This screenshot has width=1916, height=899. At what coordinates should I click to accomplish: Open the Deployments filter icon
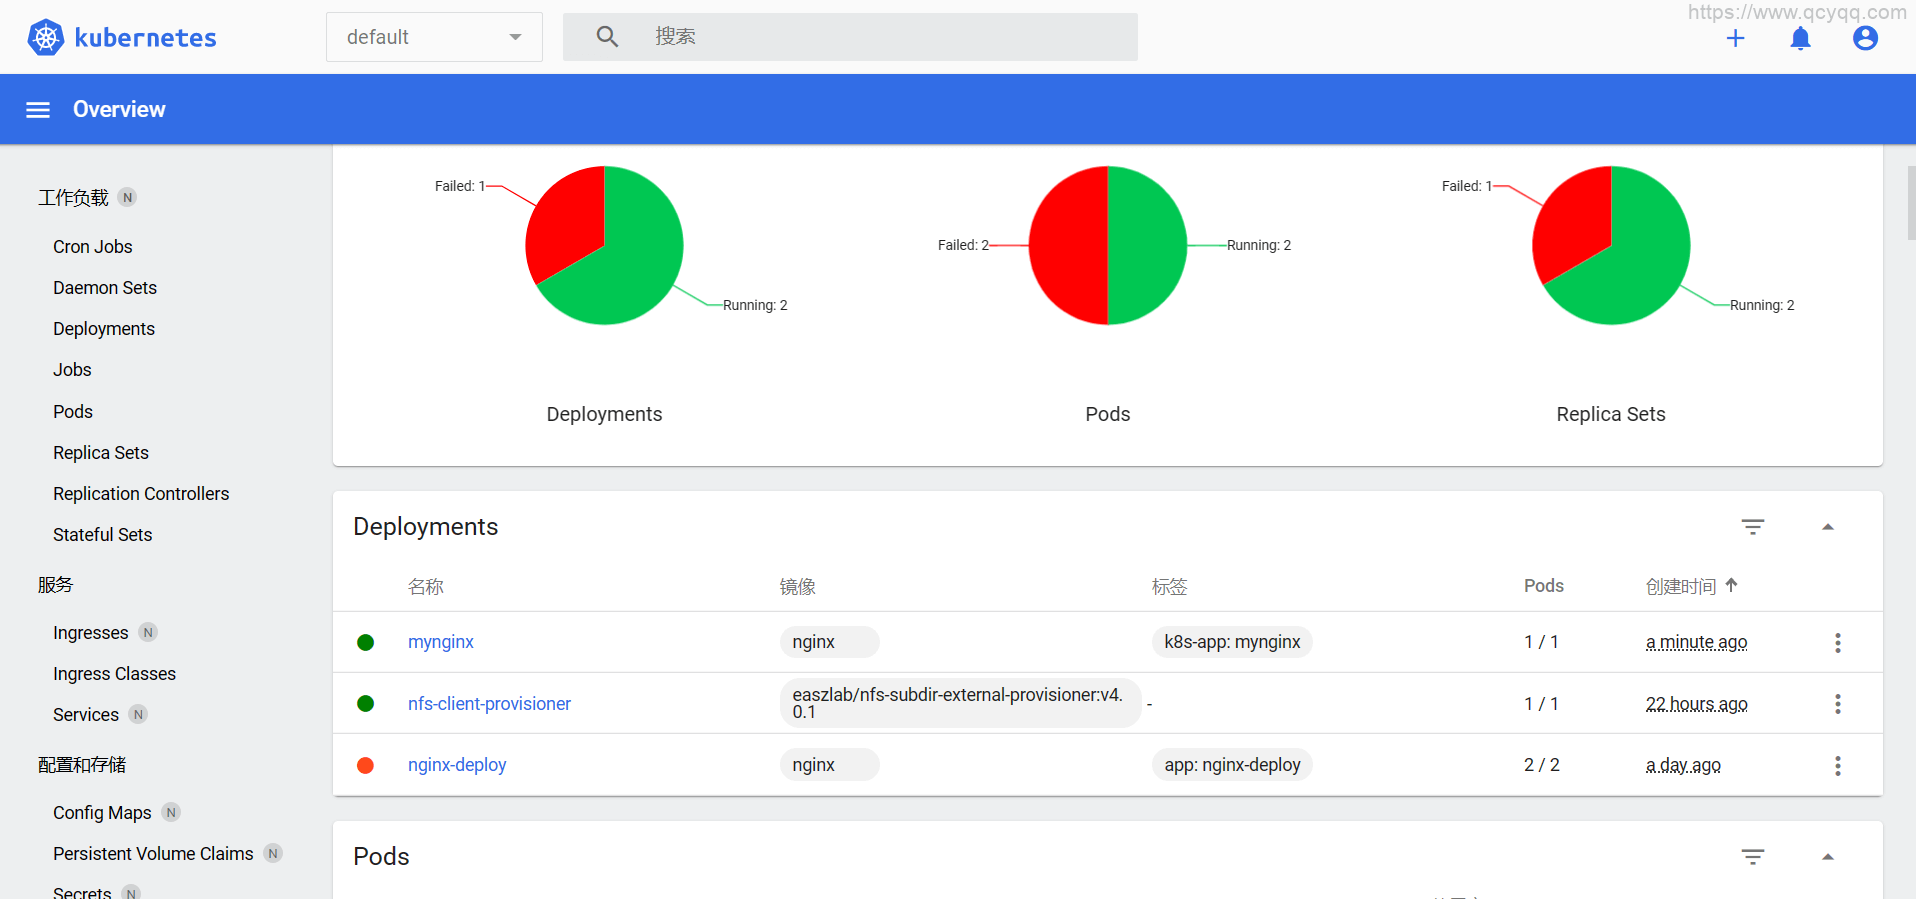coord(1752,527)
